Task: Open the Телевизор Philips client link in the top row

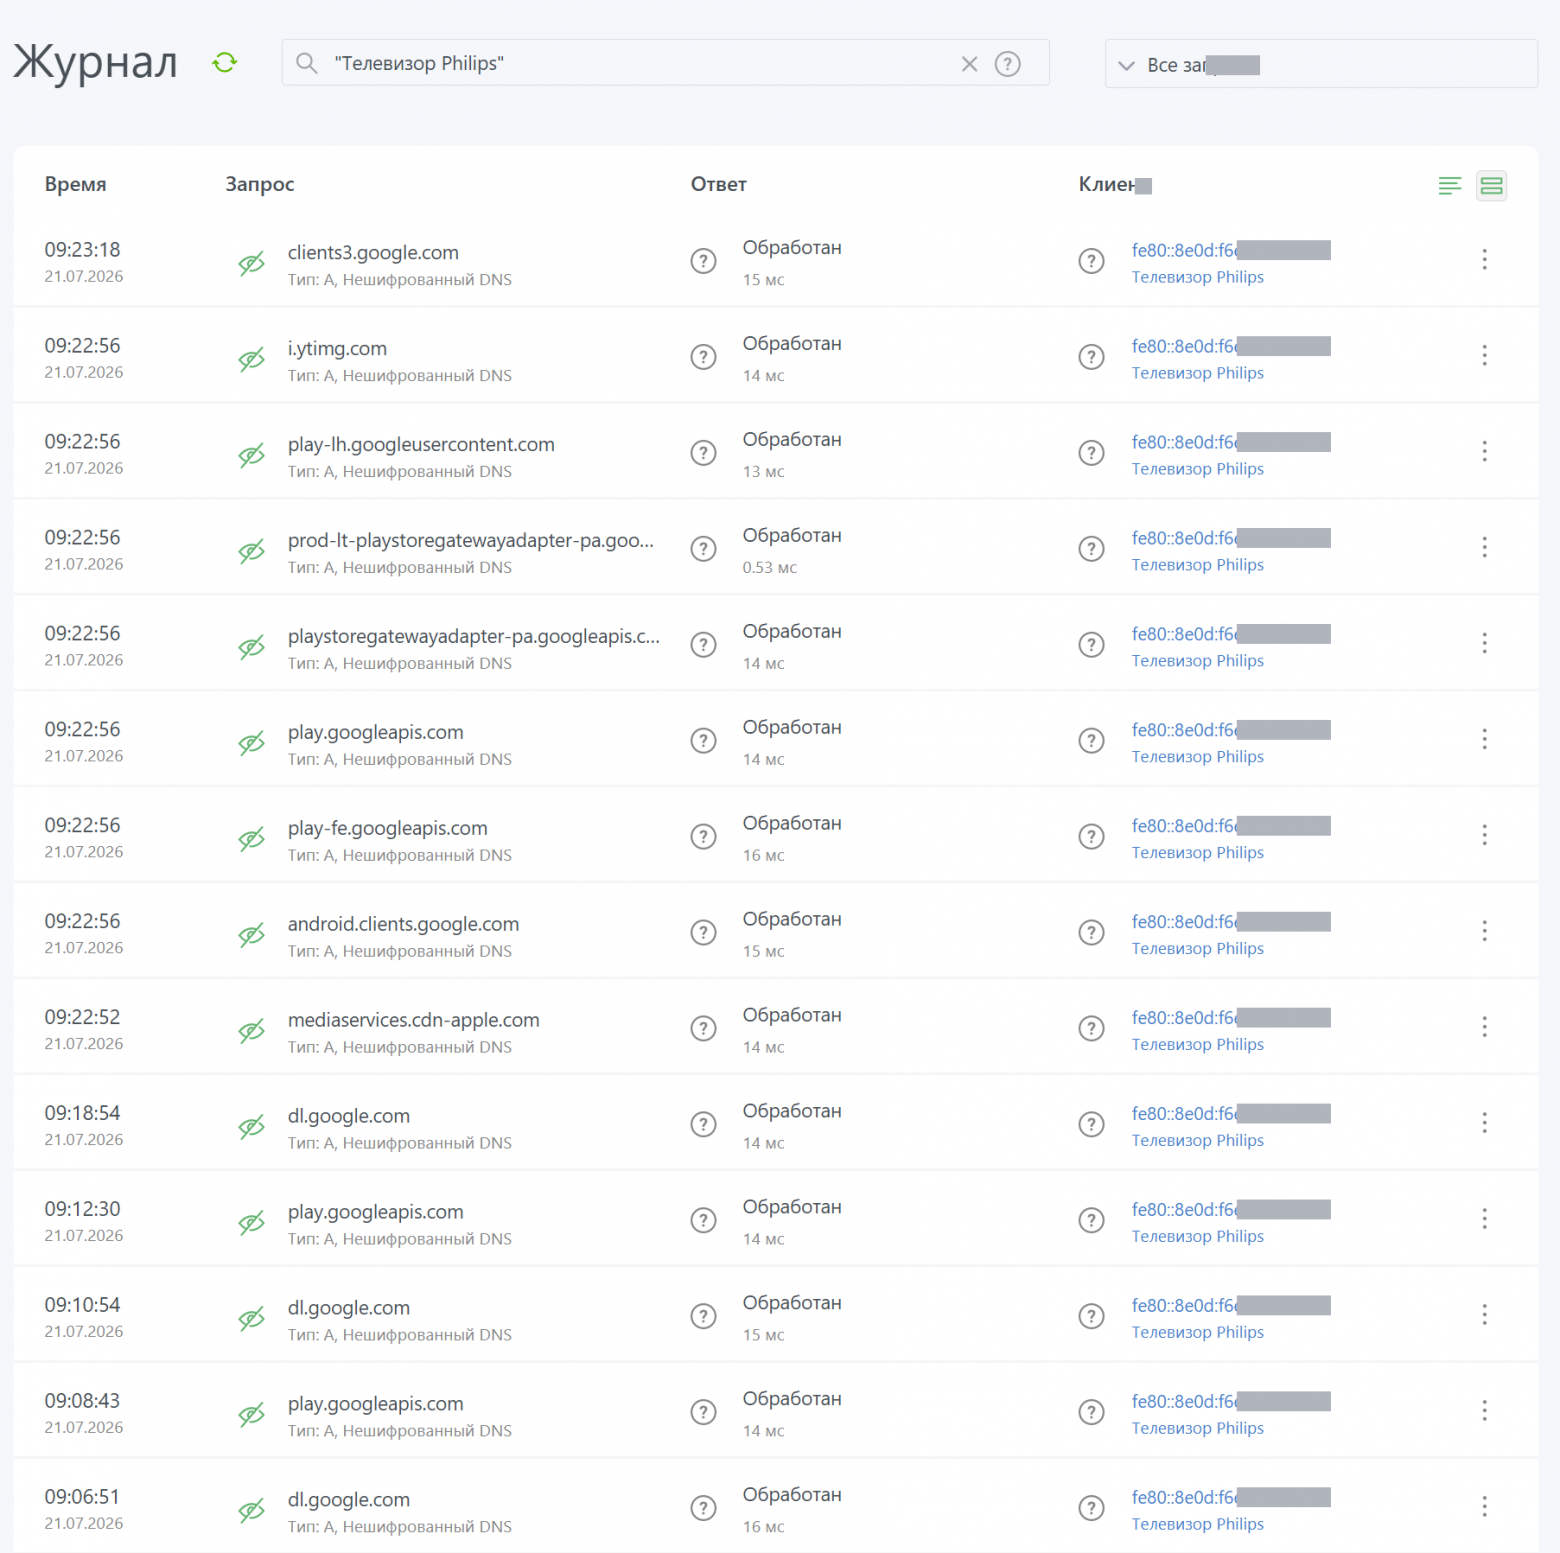Action: click(x=1197, y=277)
